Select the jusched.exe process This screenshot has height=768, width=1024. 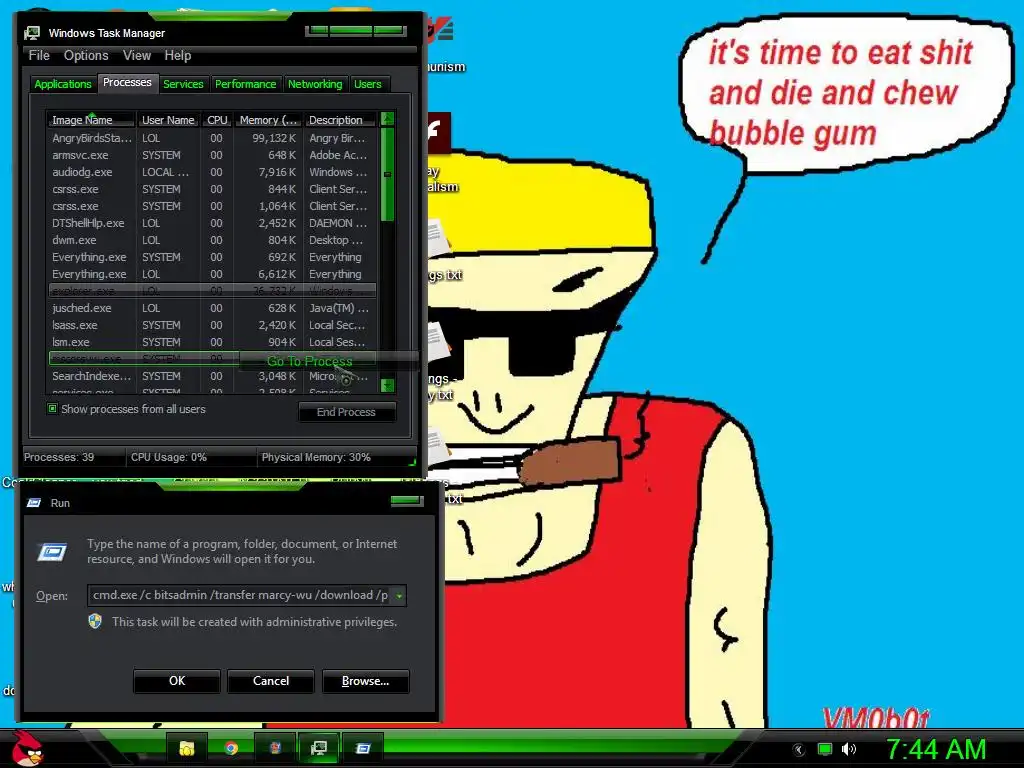(212, 308)
